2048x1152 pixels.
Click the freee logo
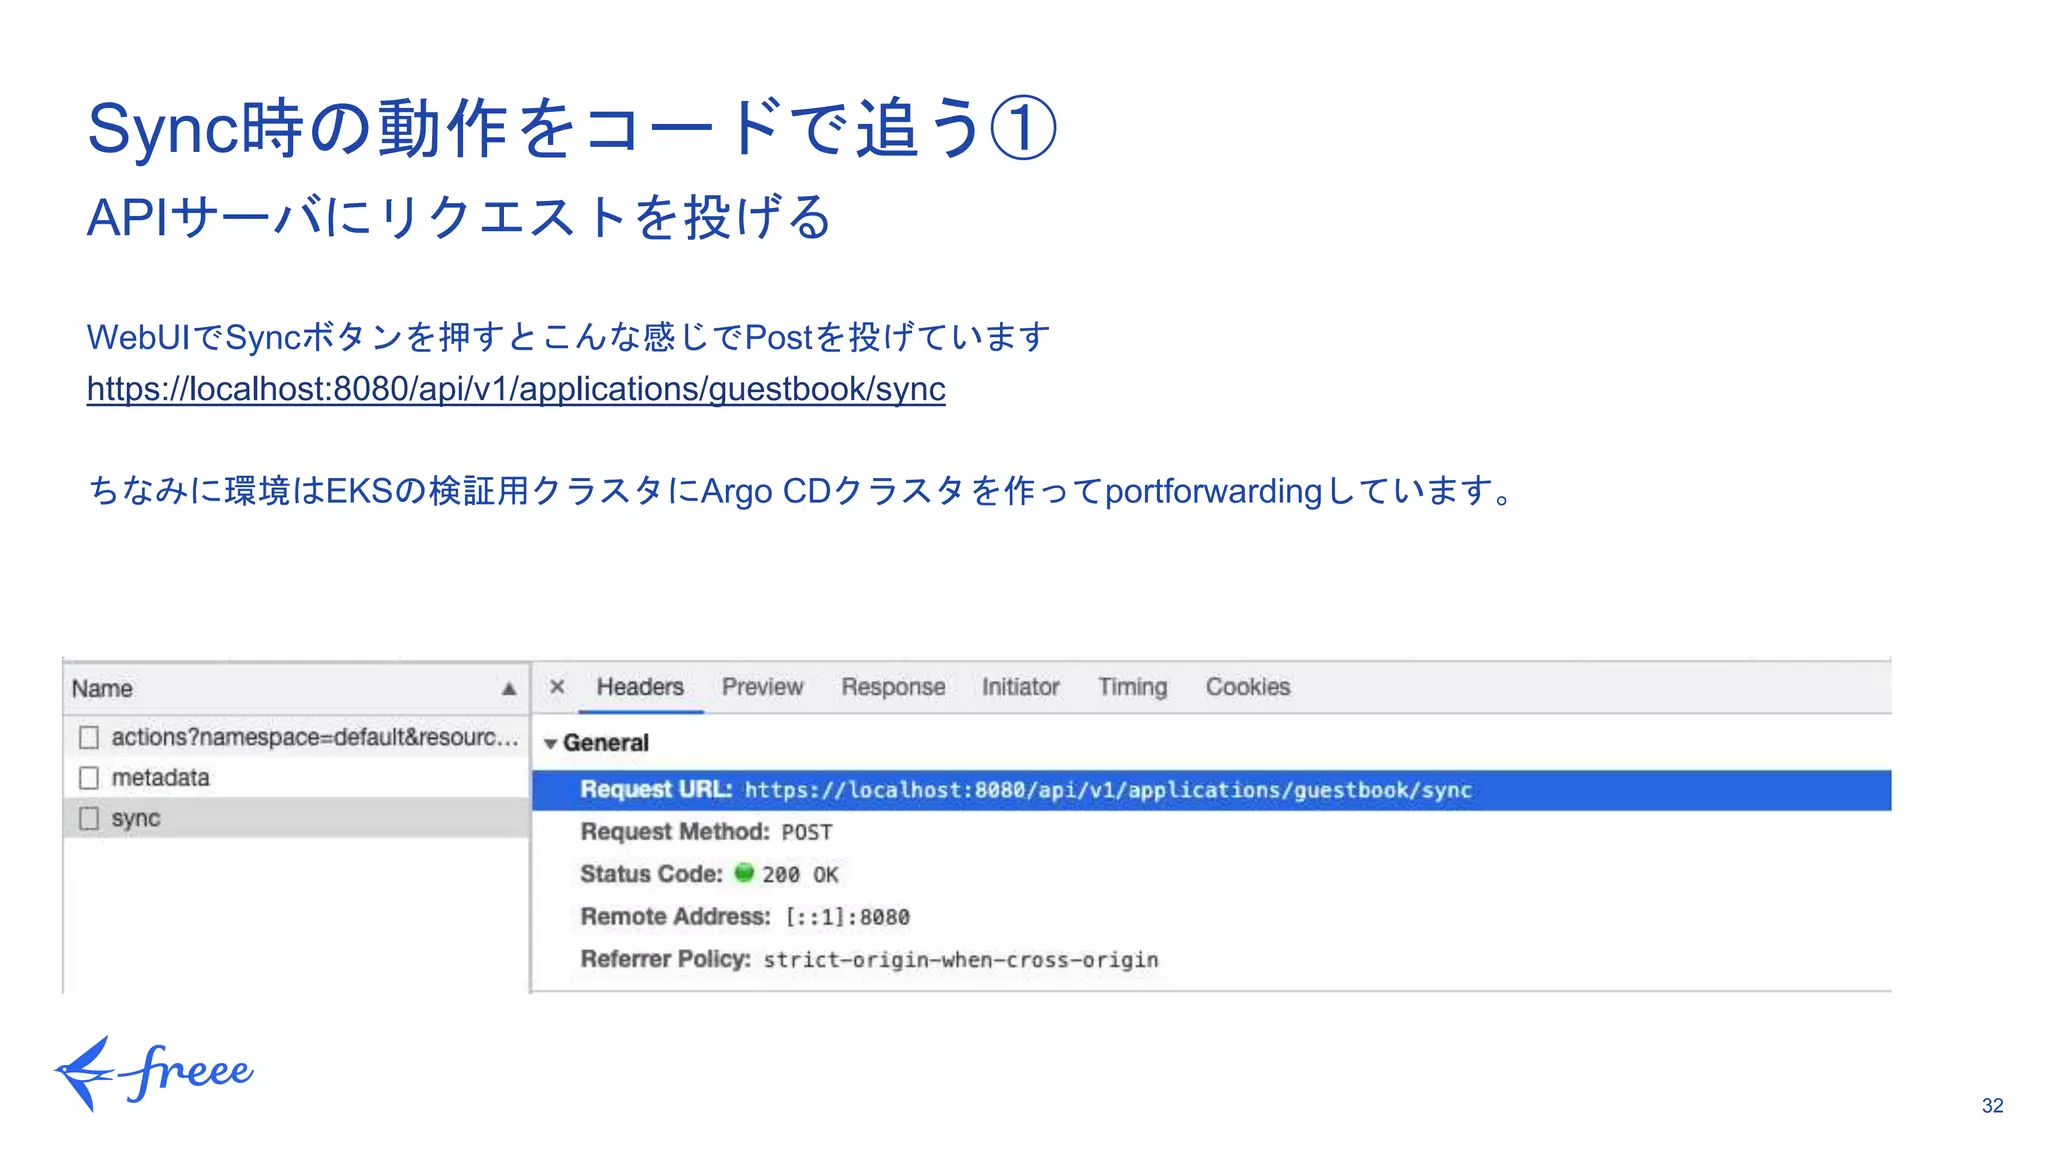point(154,1073)
